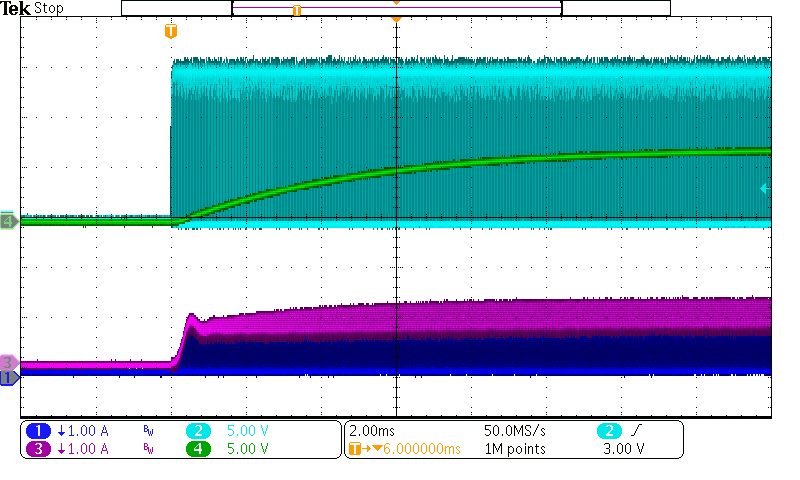Click the channel 4 green ground marker
The width and height of the screenshot is (800, 480).
[x=8, y=221]
